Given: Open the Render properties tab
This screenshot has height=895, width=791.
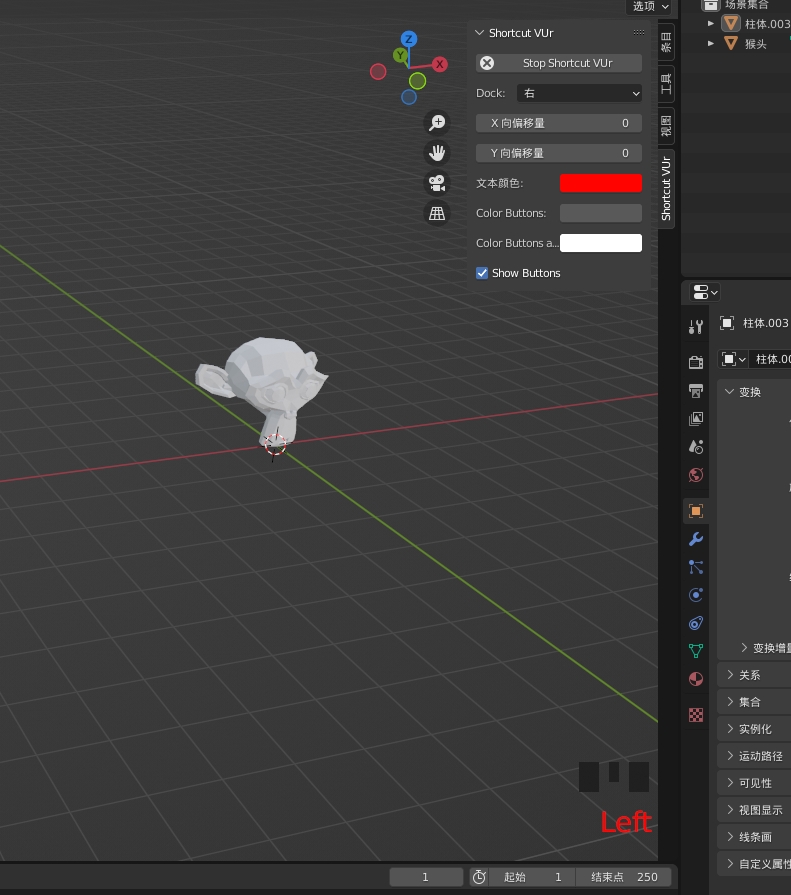Looking at the screenshot, I should click(696, 362).
